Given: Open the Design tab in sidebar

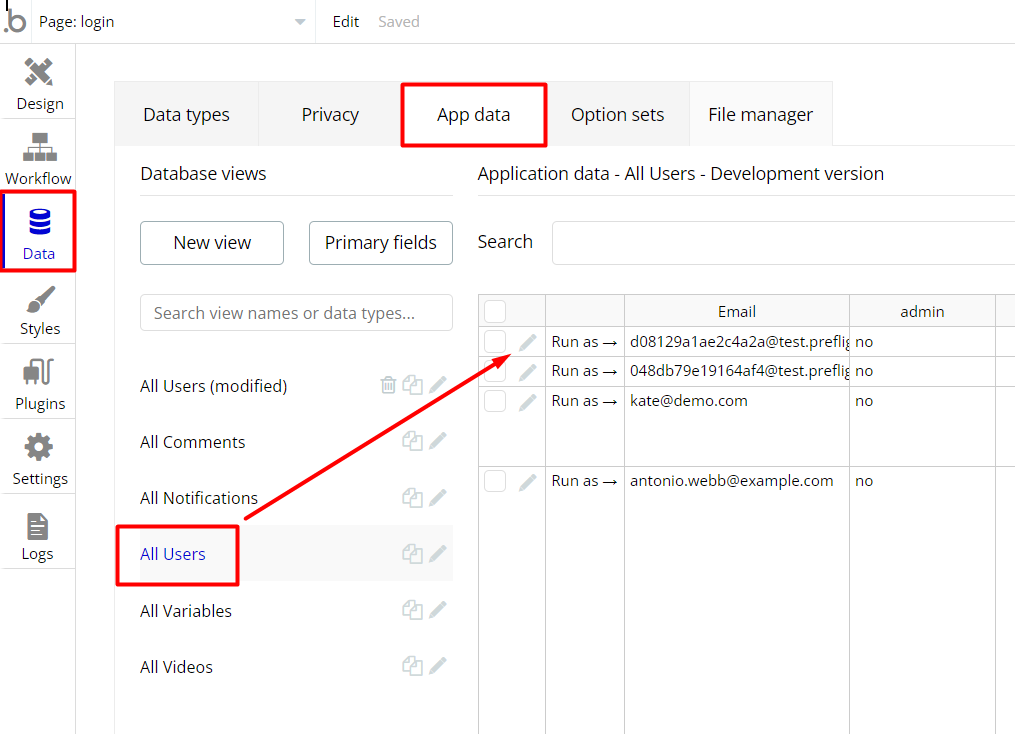Looking at the screenshot, I should tap(39, 84).
